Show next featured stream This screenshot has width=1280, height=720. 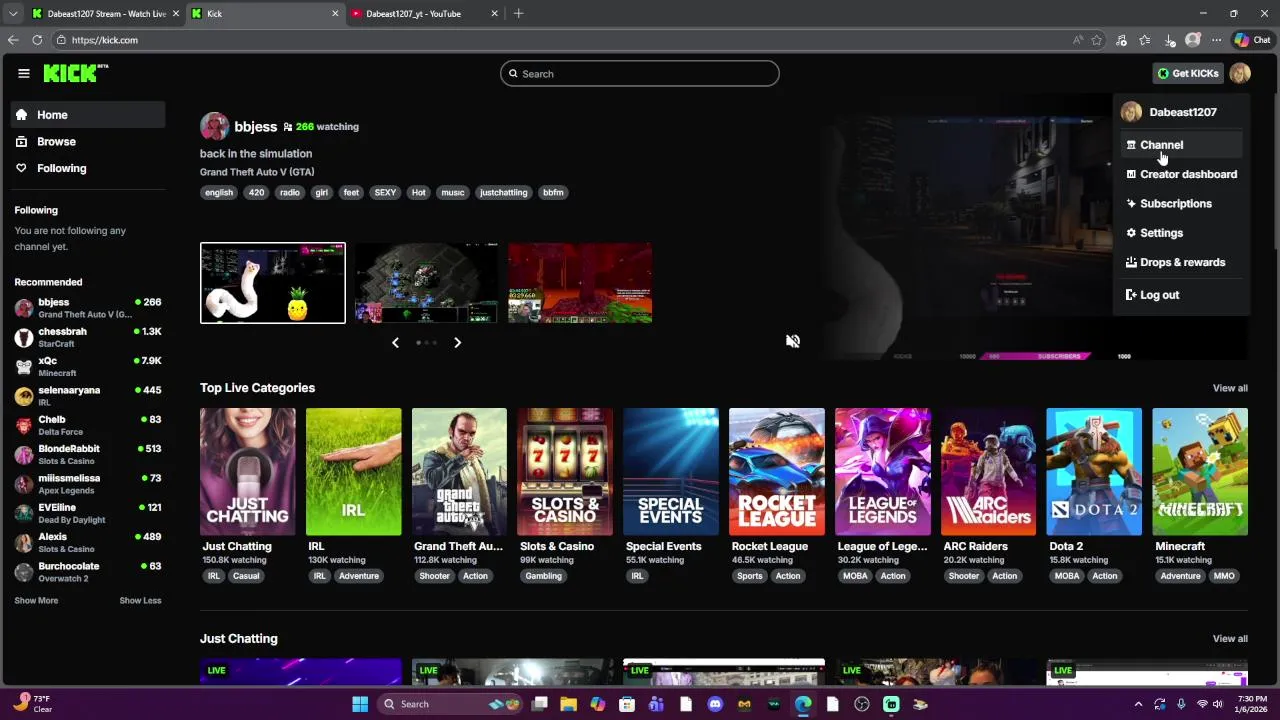click(x=457, y=343)
